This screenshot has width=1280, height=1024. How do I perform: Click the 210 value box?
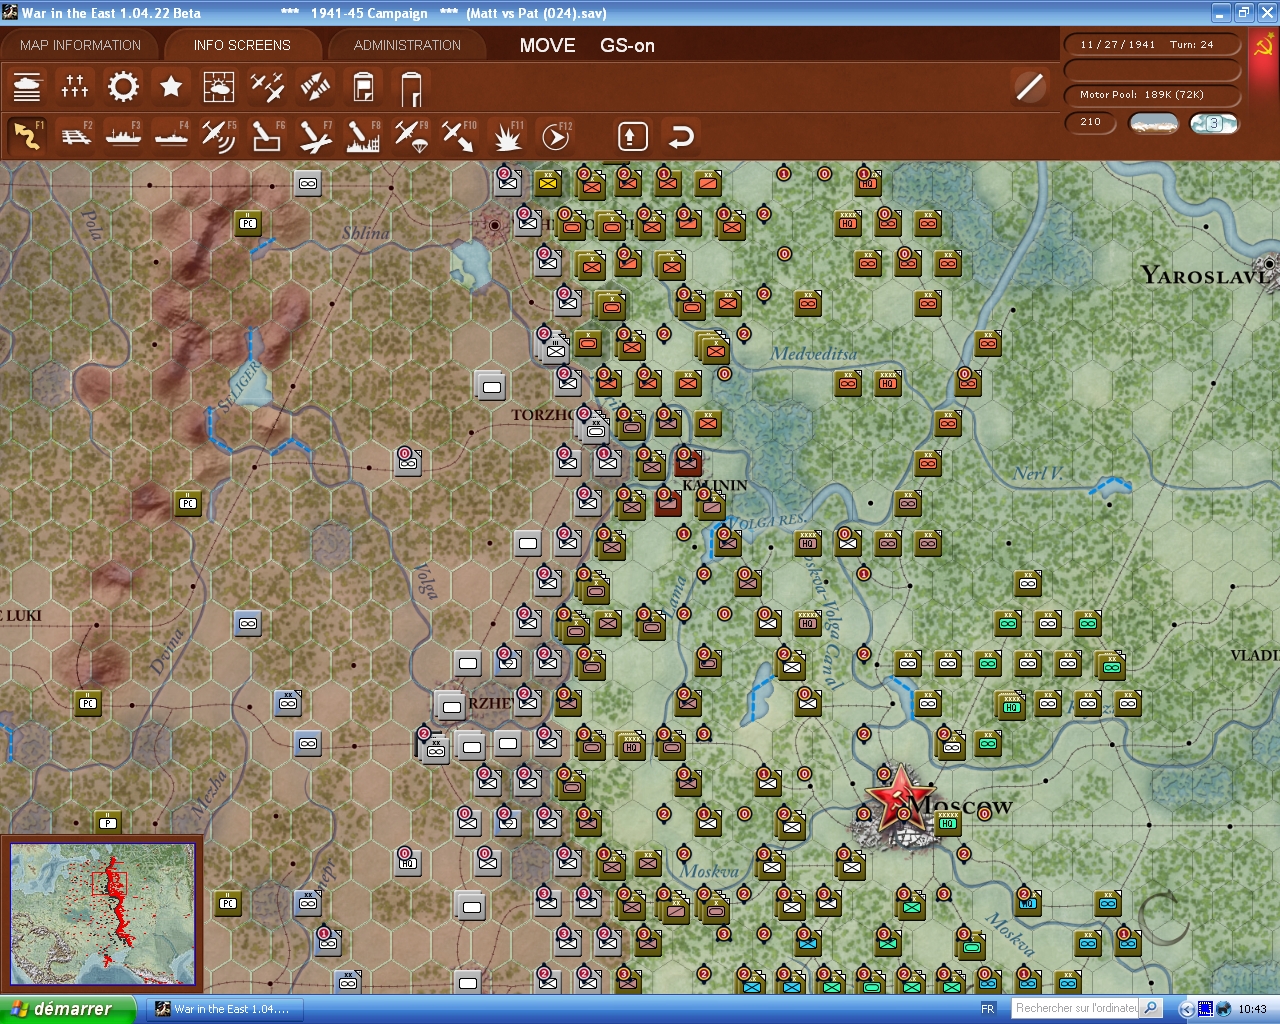coord(1091,122)
